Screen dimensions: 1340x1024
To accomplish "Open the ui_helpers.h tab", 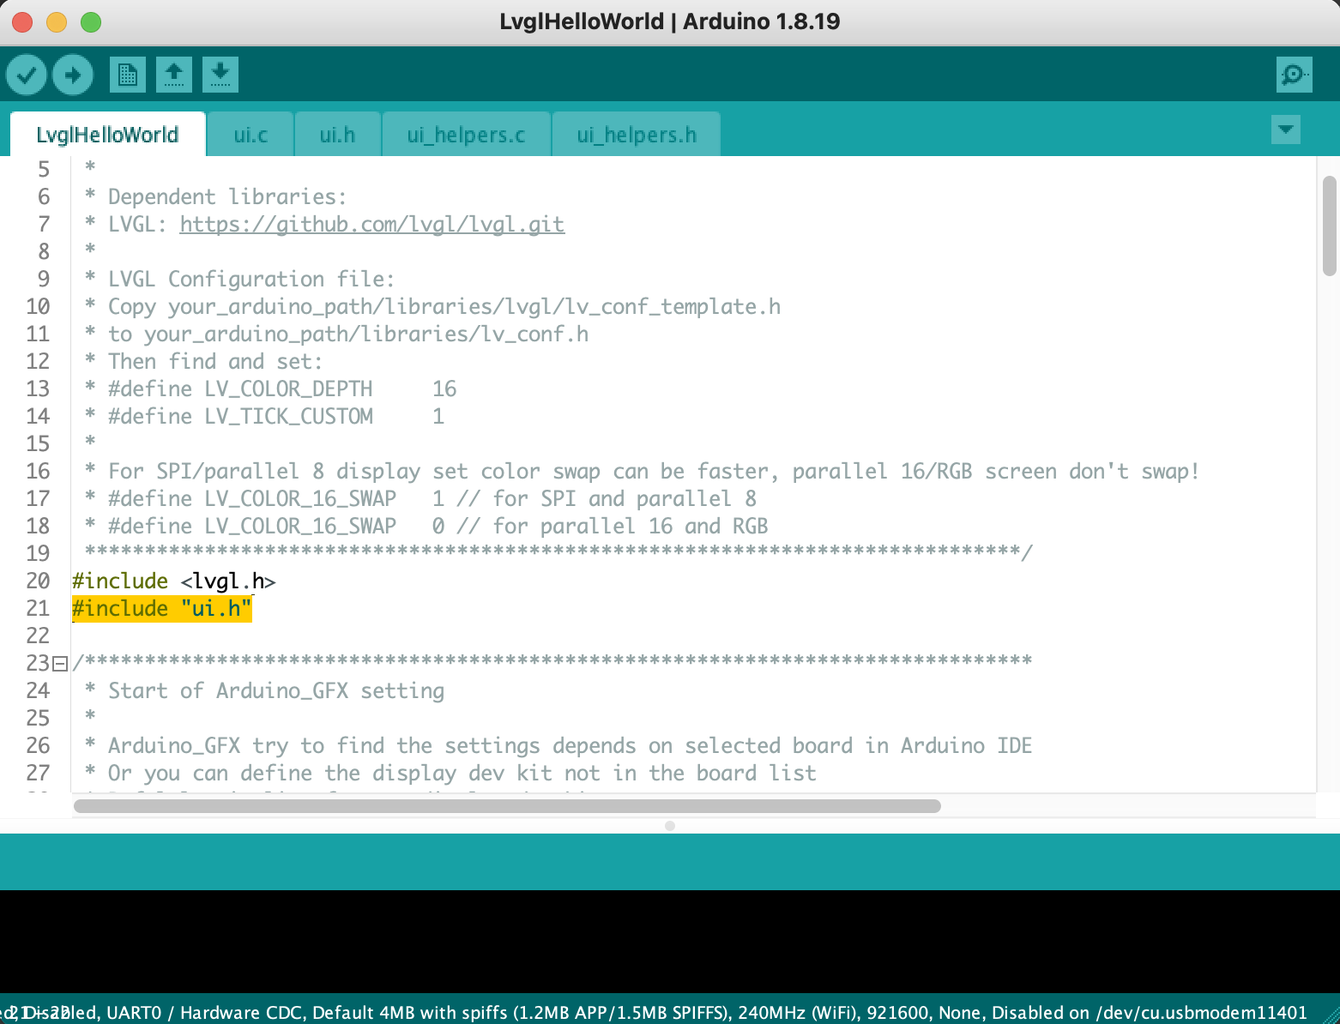I will 636,135.
